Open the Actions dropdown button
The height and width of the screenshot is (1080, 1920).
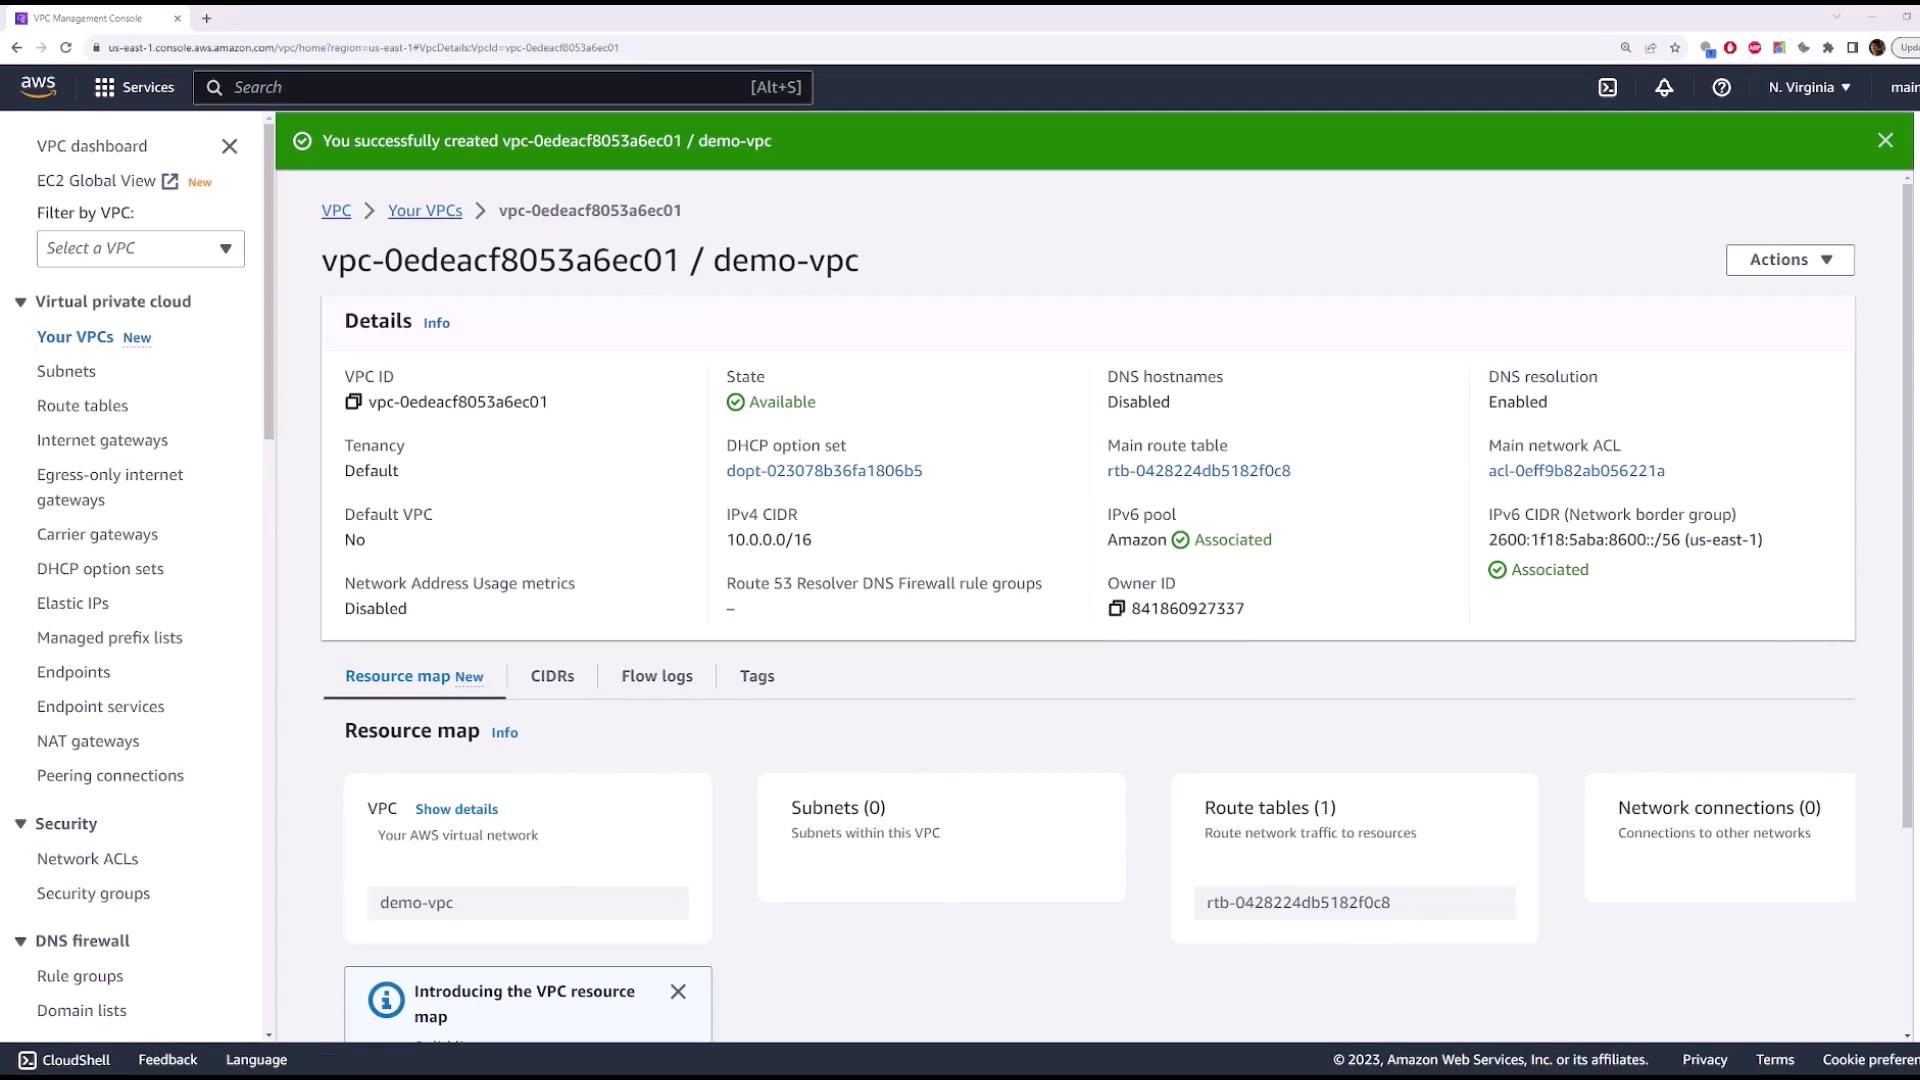coord(1789,260)
